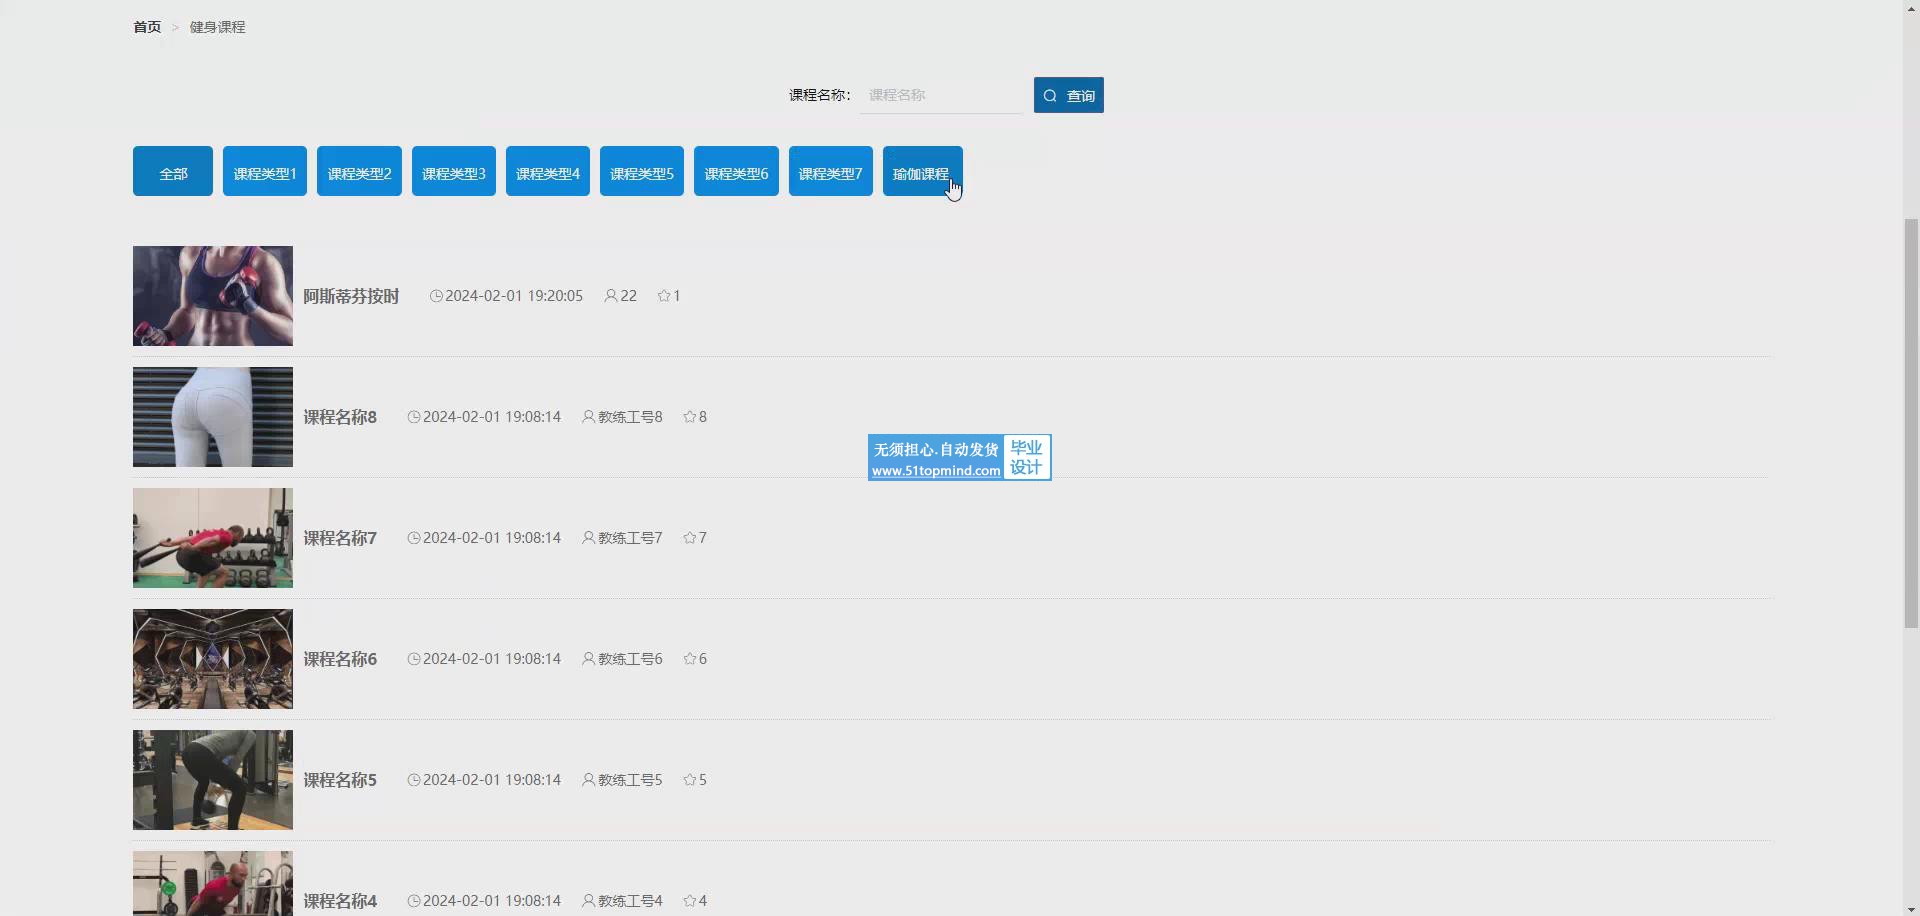Click the user icon beside 教练工号8
This screenshot has width=1920, height=916.
coord(589,417)
